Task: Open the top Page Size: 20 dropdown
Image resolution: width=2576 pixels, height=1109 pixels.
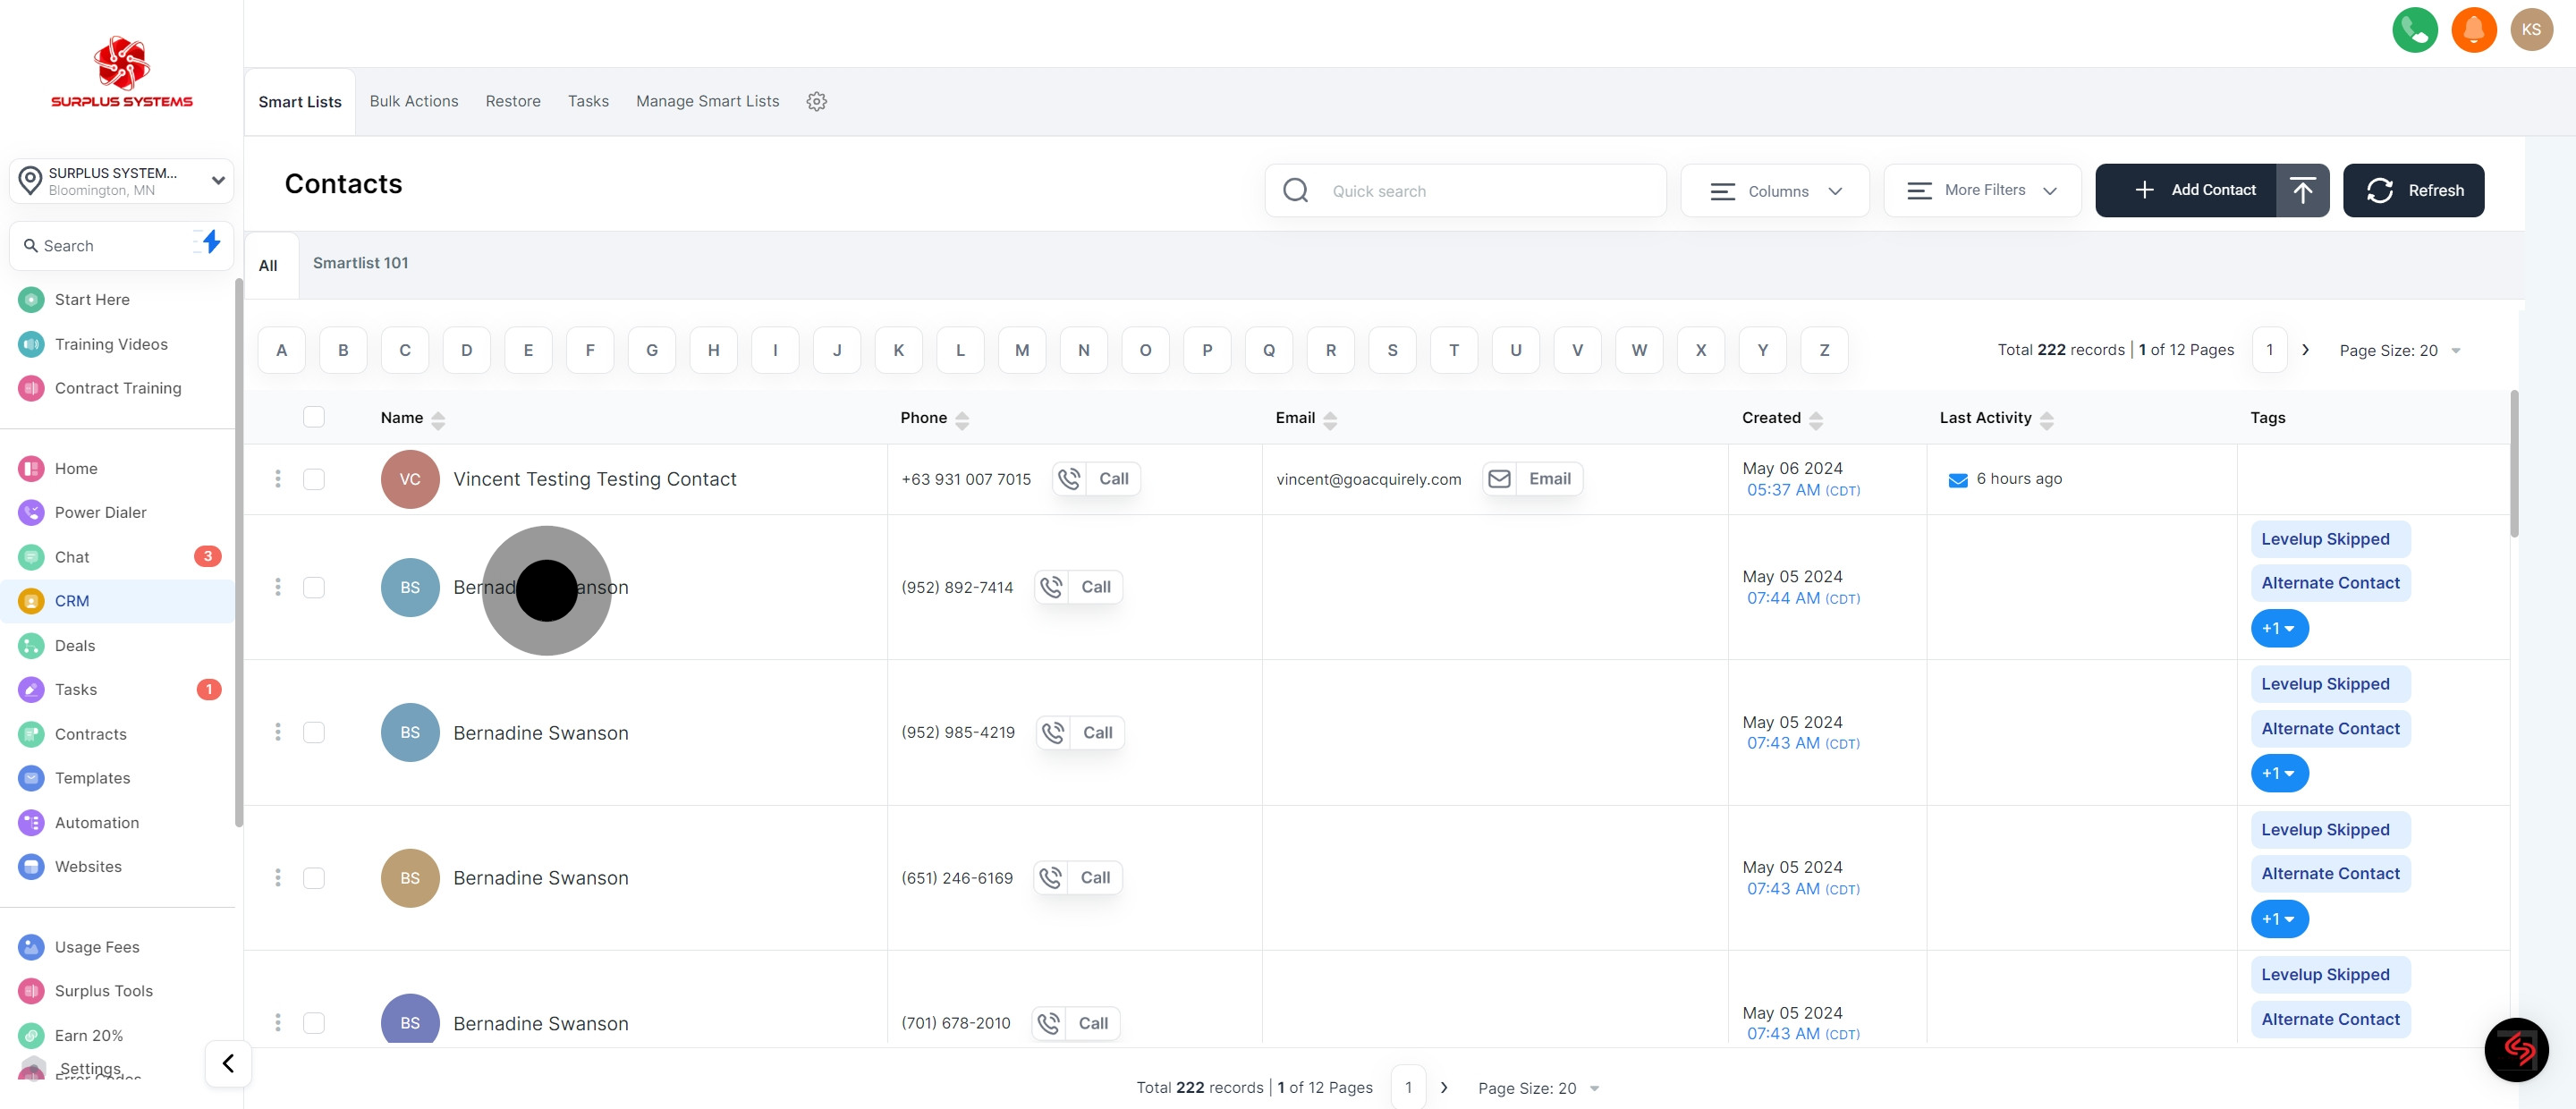Action: coord(2399,350)
